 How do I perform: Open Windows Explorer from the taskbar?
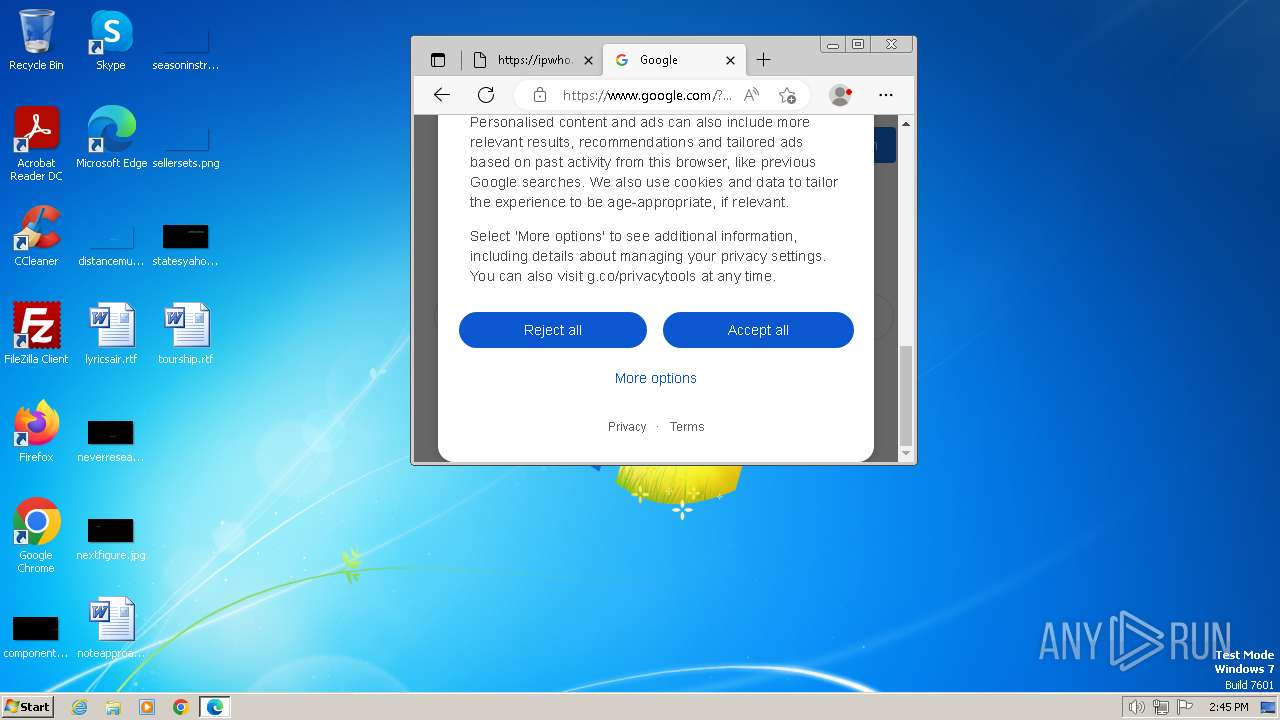[x=113, y=707]
